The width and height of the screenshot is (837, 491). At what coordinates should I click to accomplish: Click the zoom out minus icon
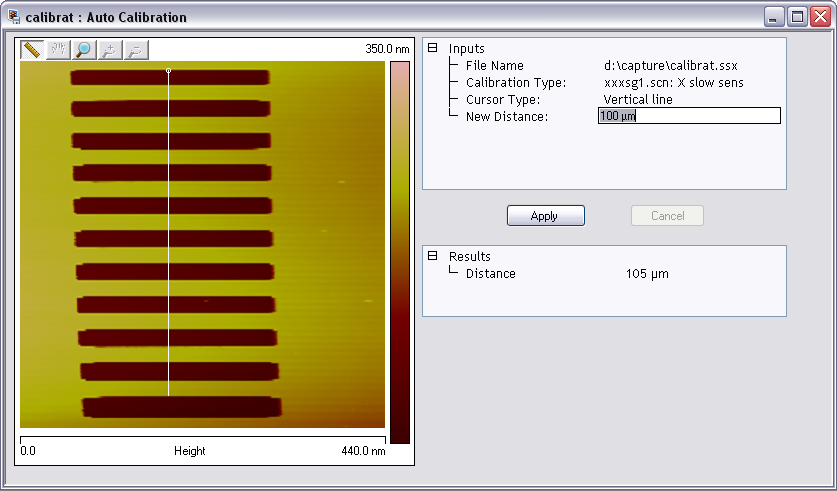tap(136, 50)
